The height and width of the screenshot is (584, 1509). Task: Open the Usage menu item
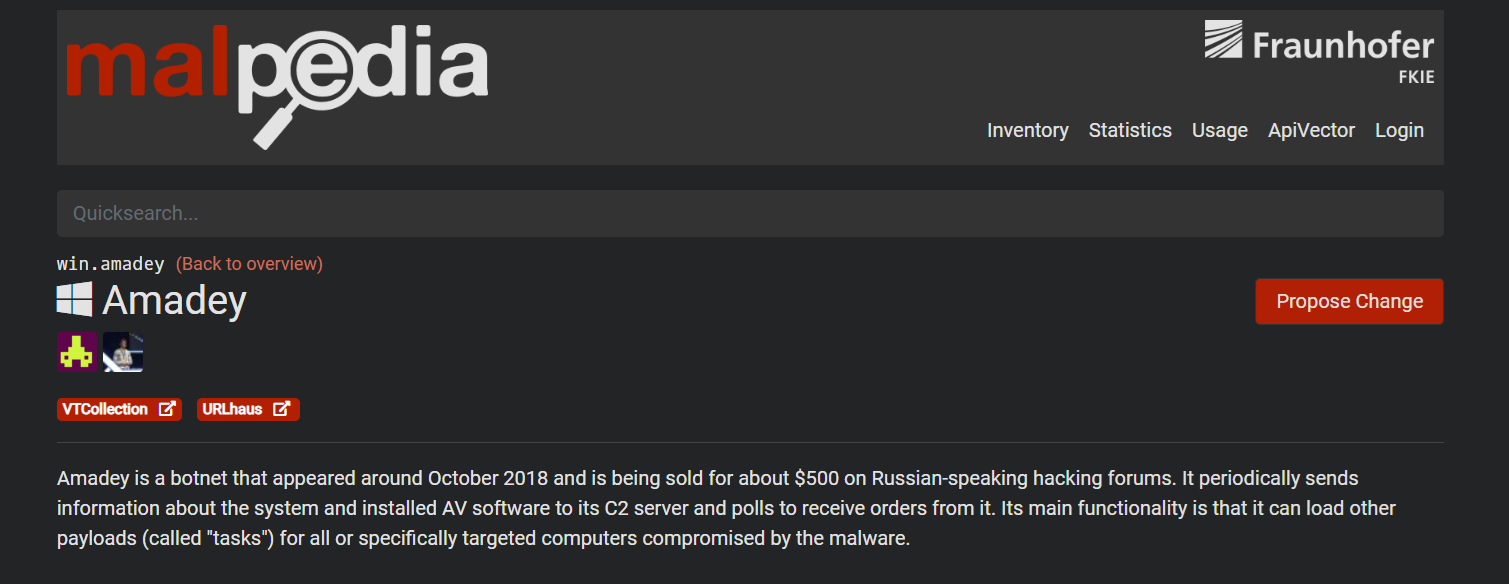click(x=1219, y=130)
